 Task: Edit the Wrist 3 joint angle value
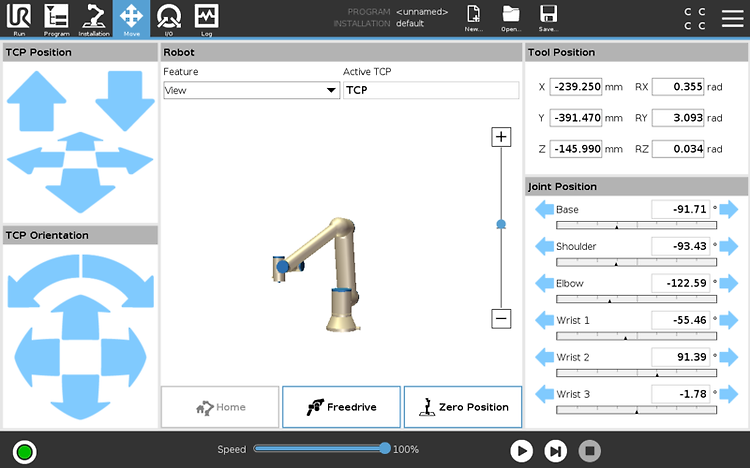(x=681, y=394)
